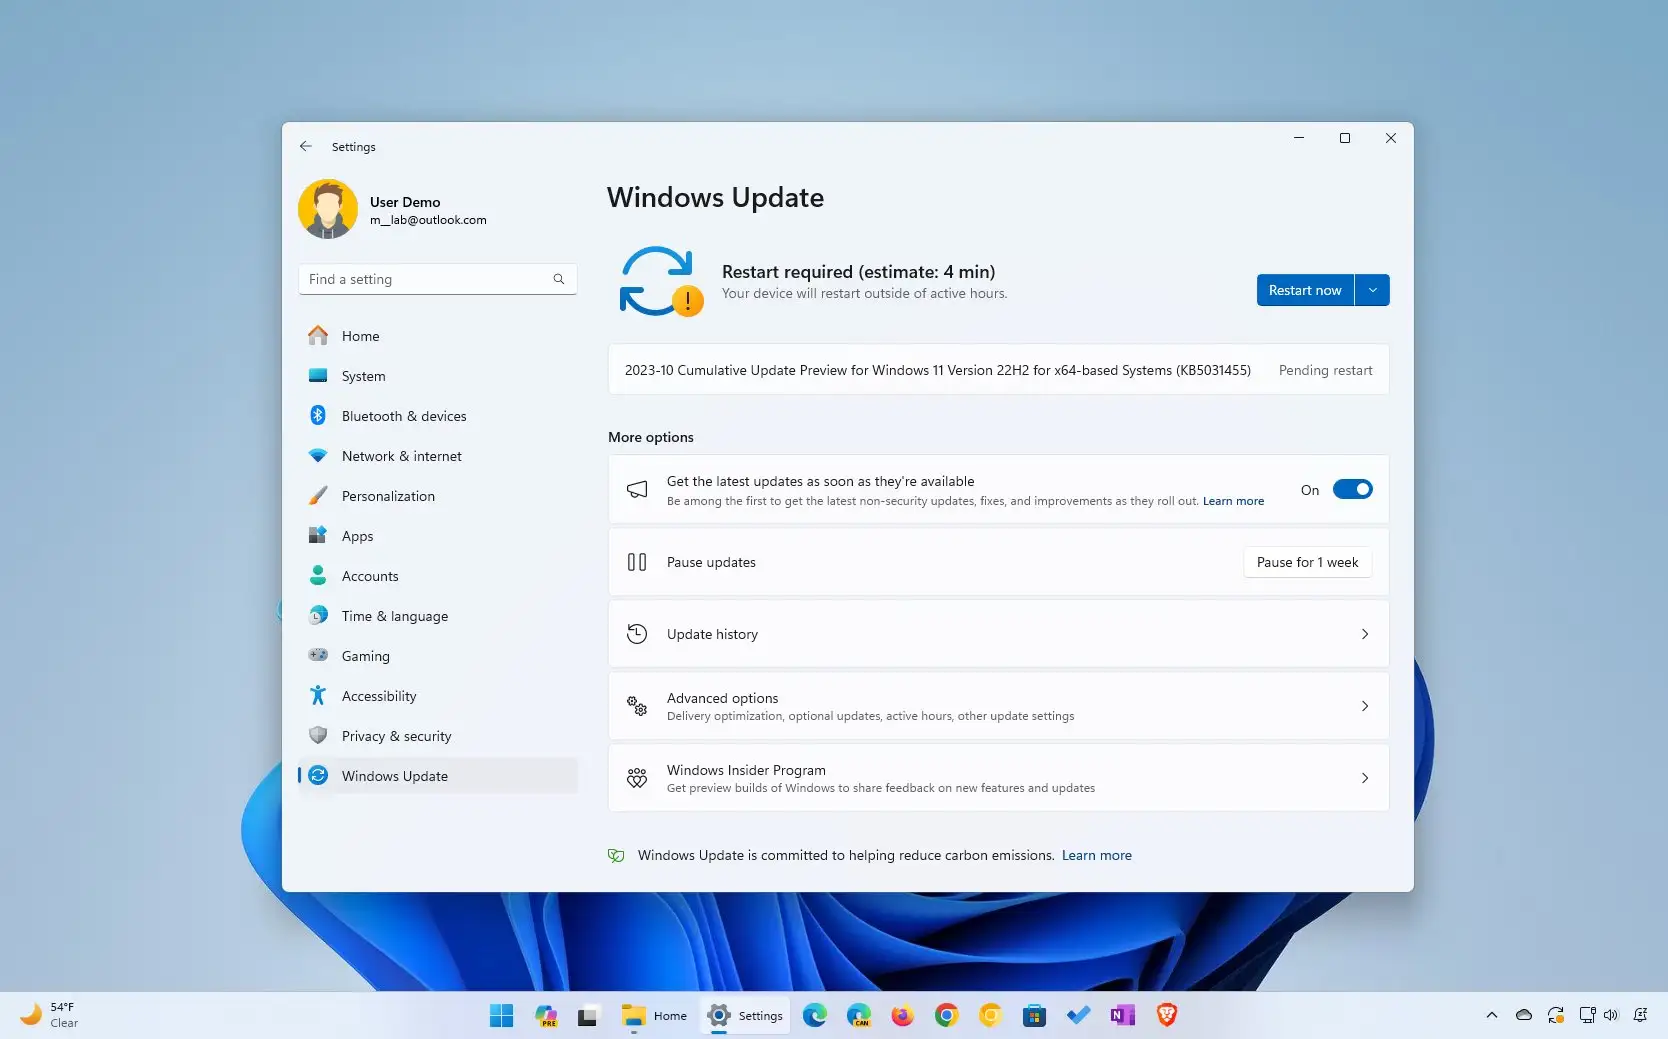Click the Find a setting search box
Image resolution: width=1668 pixels, height=1039 pixels.
click(x=438, y=279)
